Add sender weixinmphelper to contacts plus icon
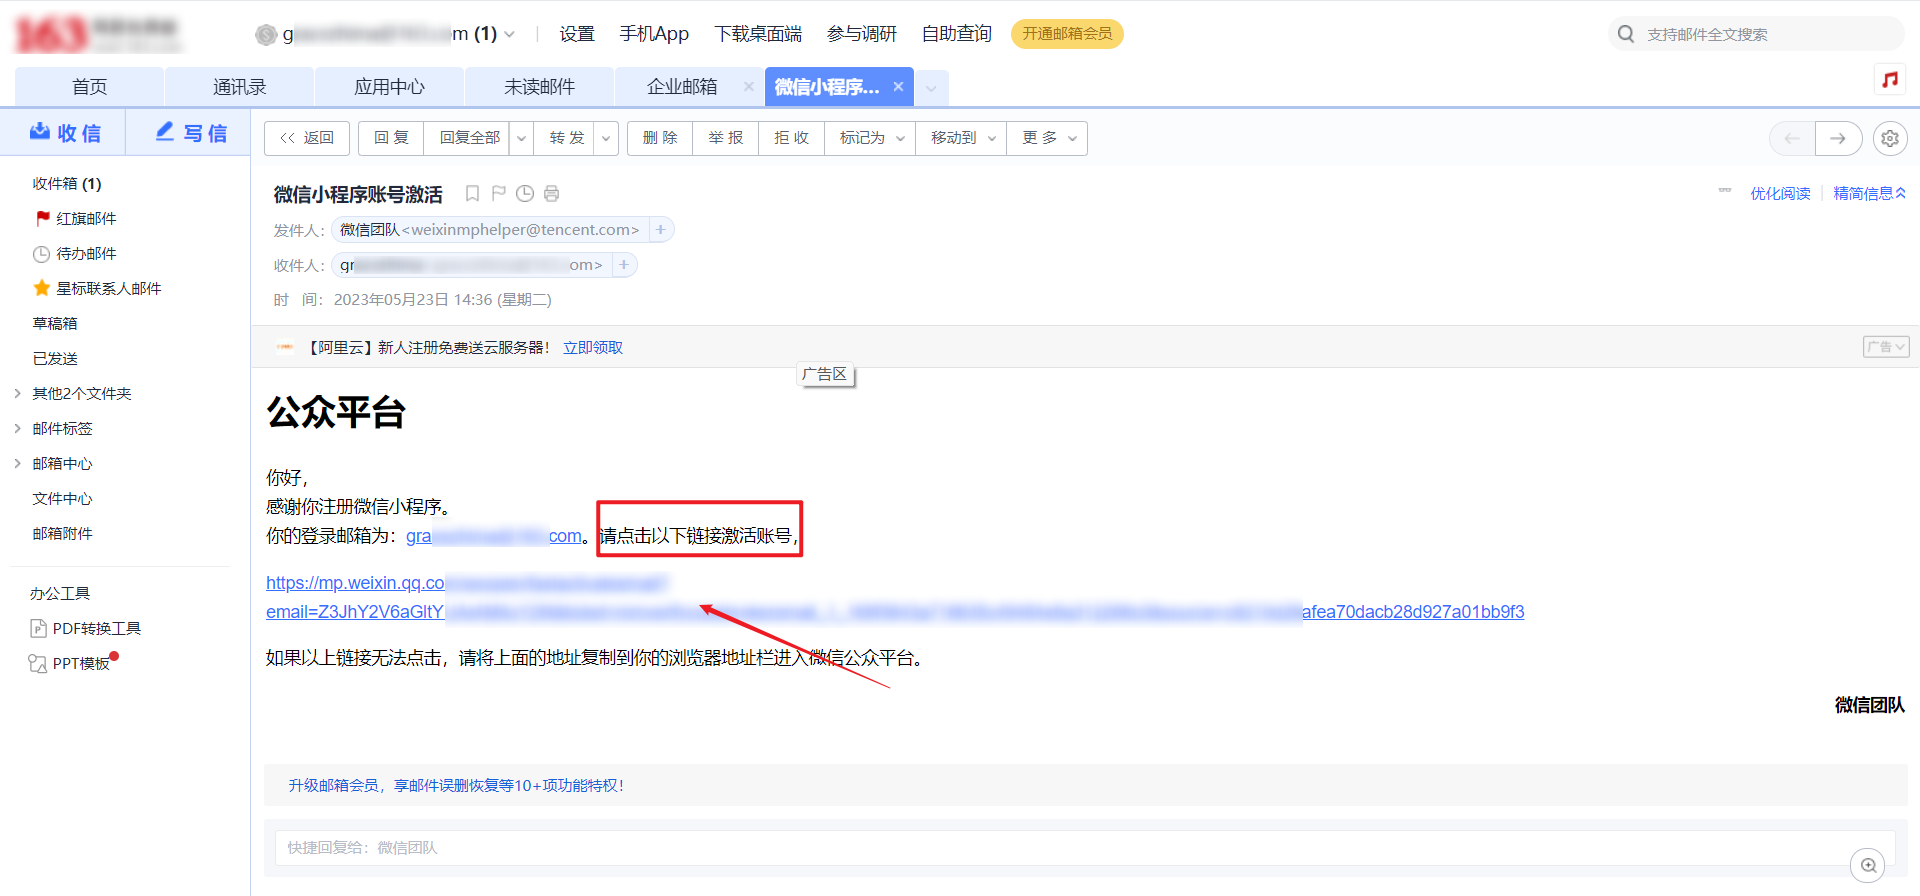This screenshot has width=1920, height=896. tap(660, 229)
